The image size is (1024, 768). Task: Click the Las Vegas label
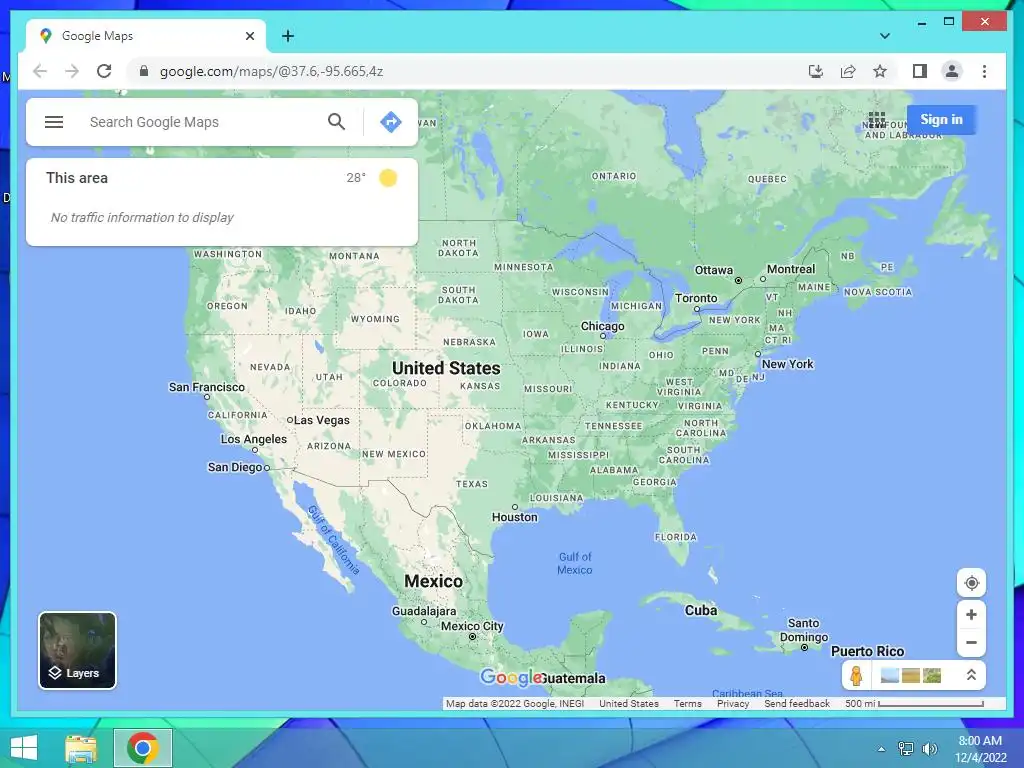321,420
